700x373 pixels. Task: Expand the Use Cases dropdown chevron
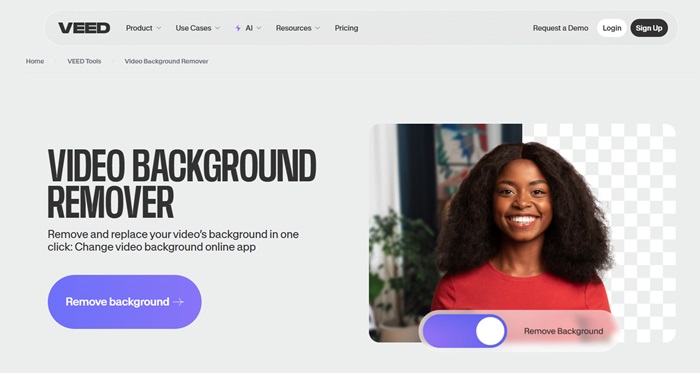click(217, 28)
